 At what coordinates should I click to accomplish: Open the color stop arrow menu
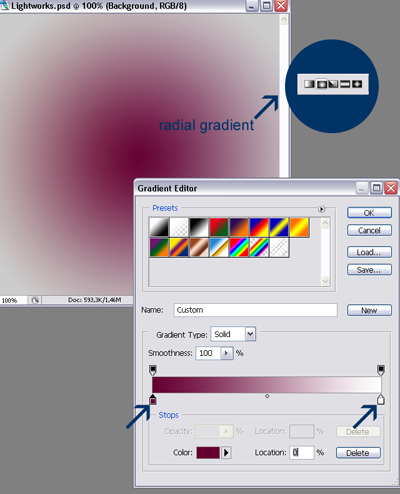[226, 453]
